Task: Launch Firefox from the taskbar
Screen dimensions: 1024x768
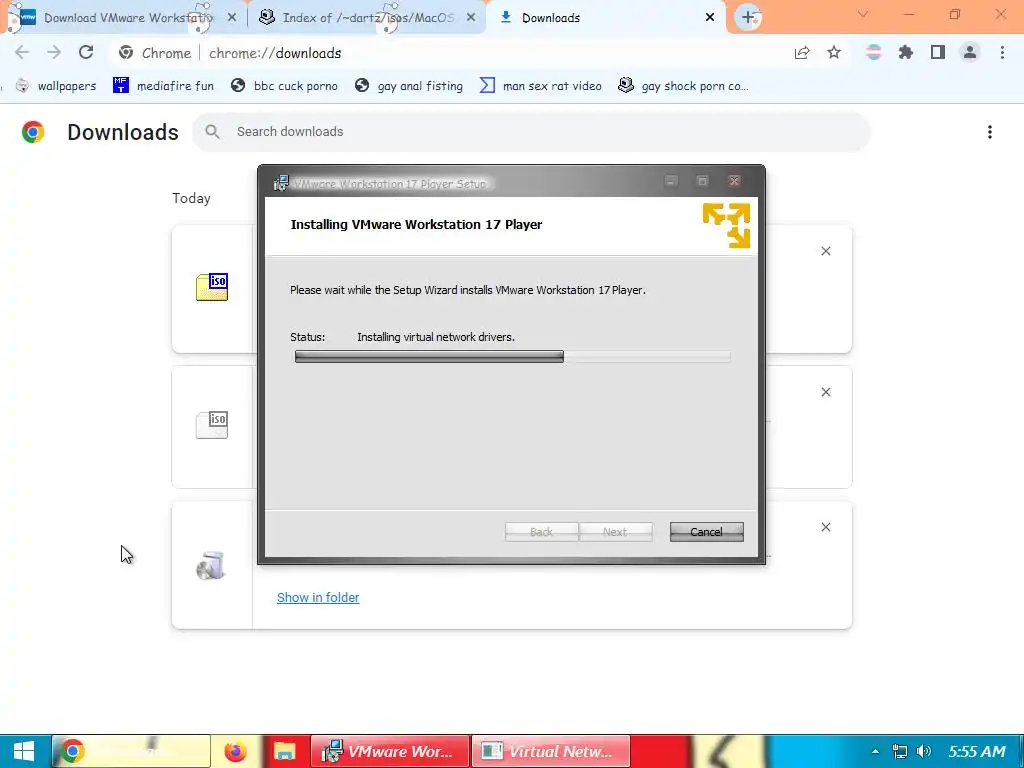Action: click(235, 752)
